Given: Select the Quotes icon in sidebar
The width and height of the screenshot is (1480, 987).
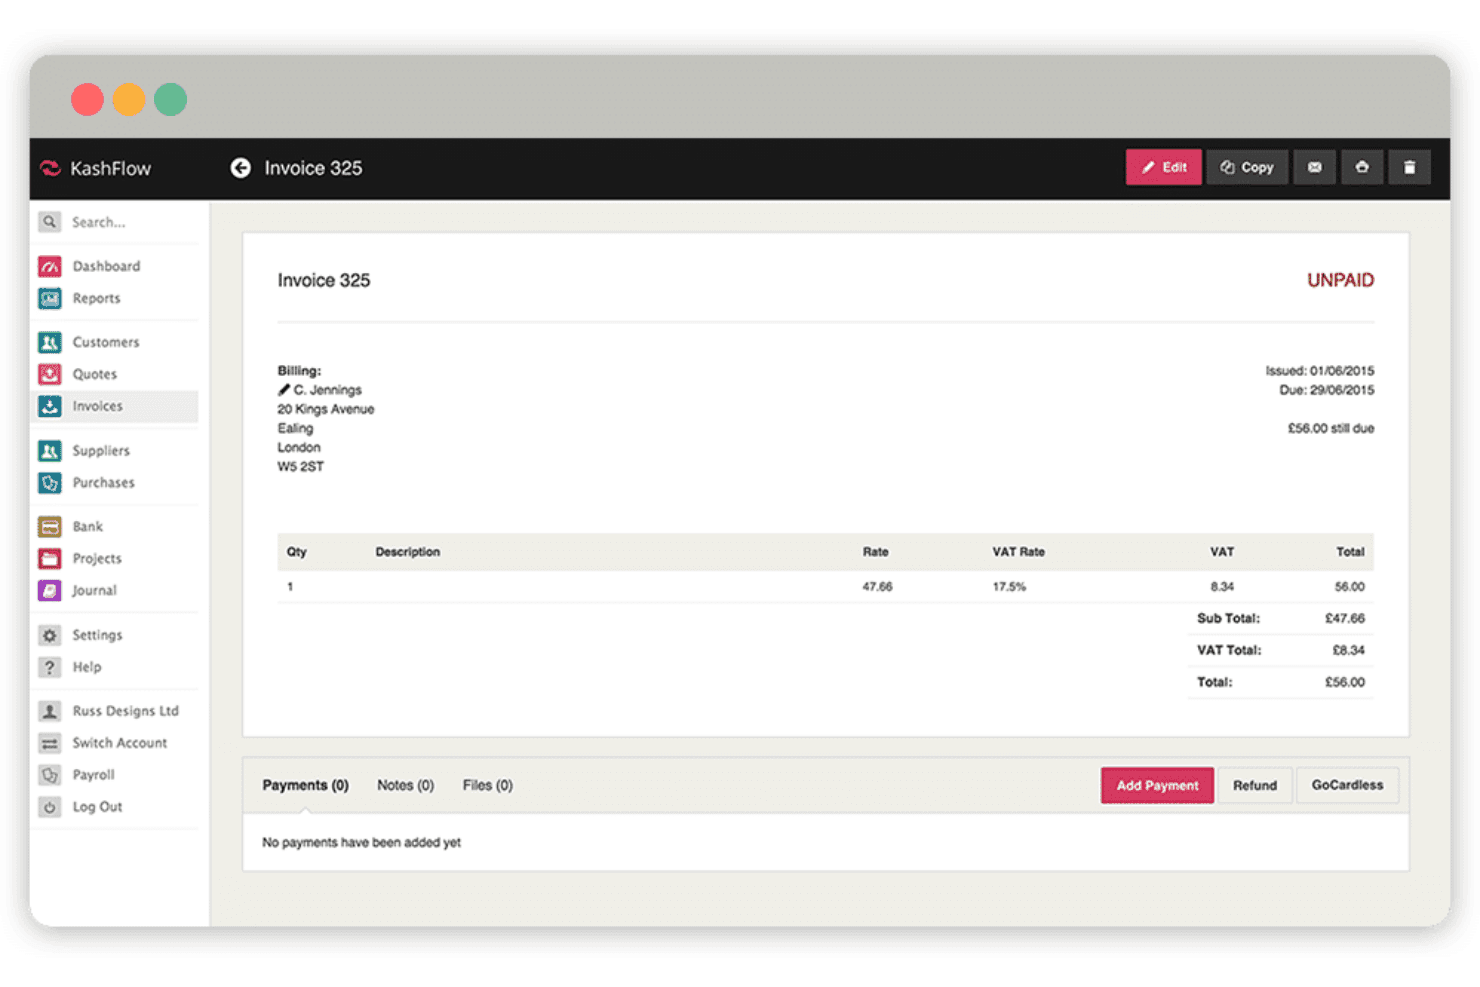Looking at the screenshot, I should point(50,374).
